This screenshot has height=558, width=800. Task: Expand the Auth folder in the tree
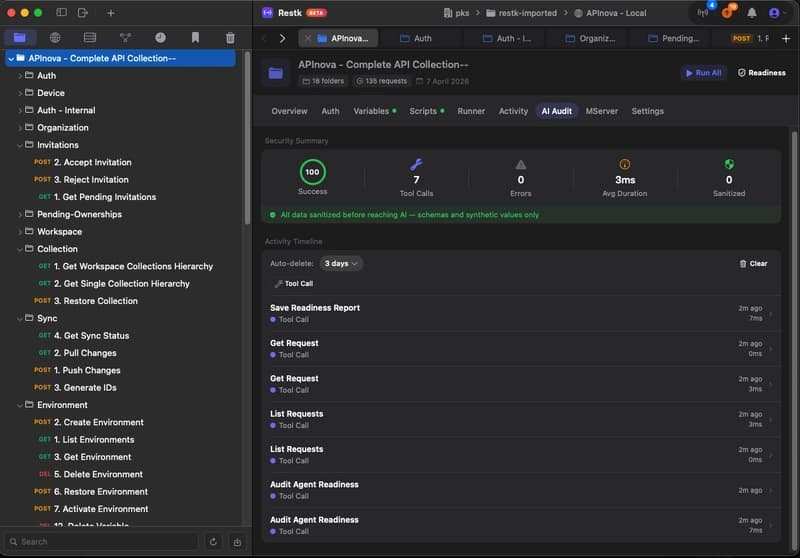coord(20,75)
